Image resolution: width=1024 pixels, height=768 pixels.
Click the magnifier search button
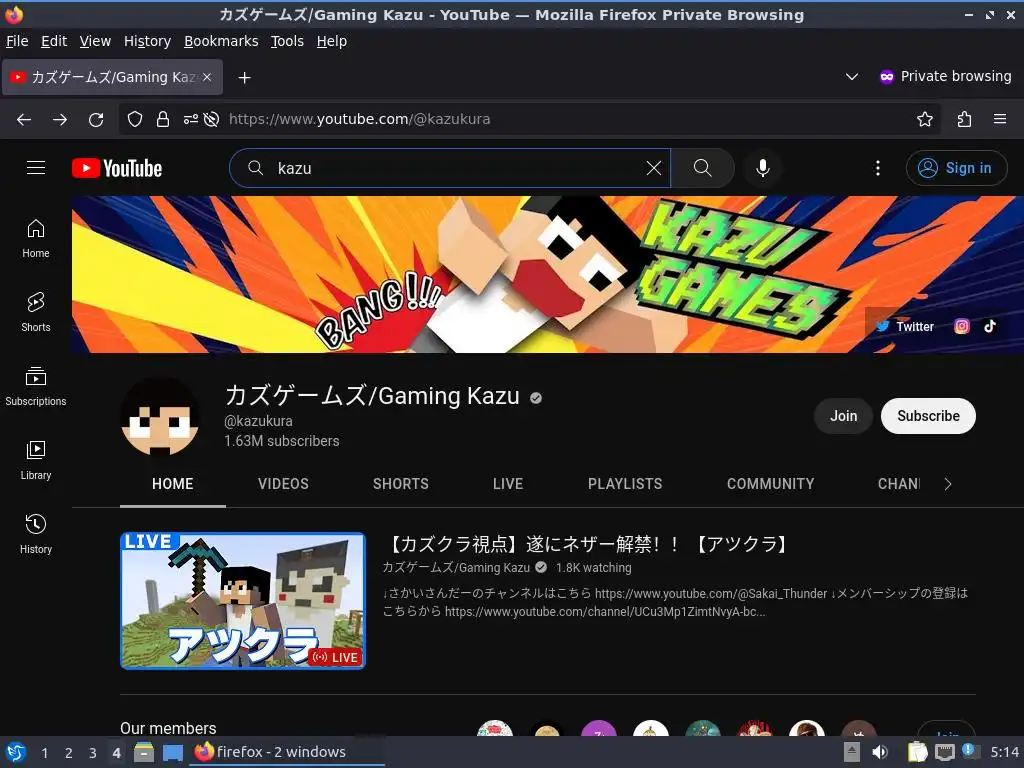click(703, 168)
